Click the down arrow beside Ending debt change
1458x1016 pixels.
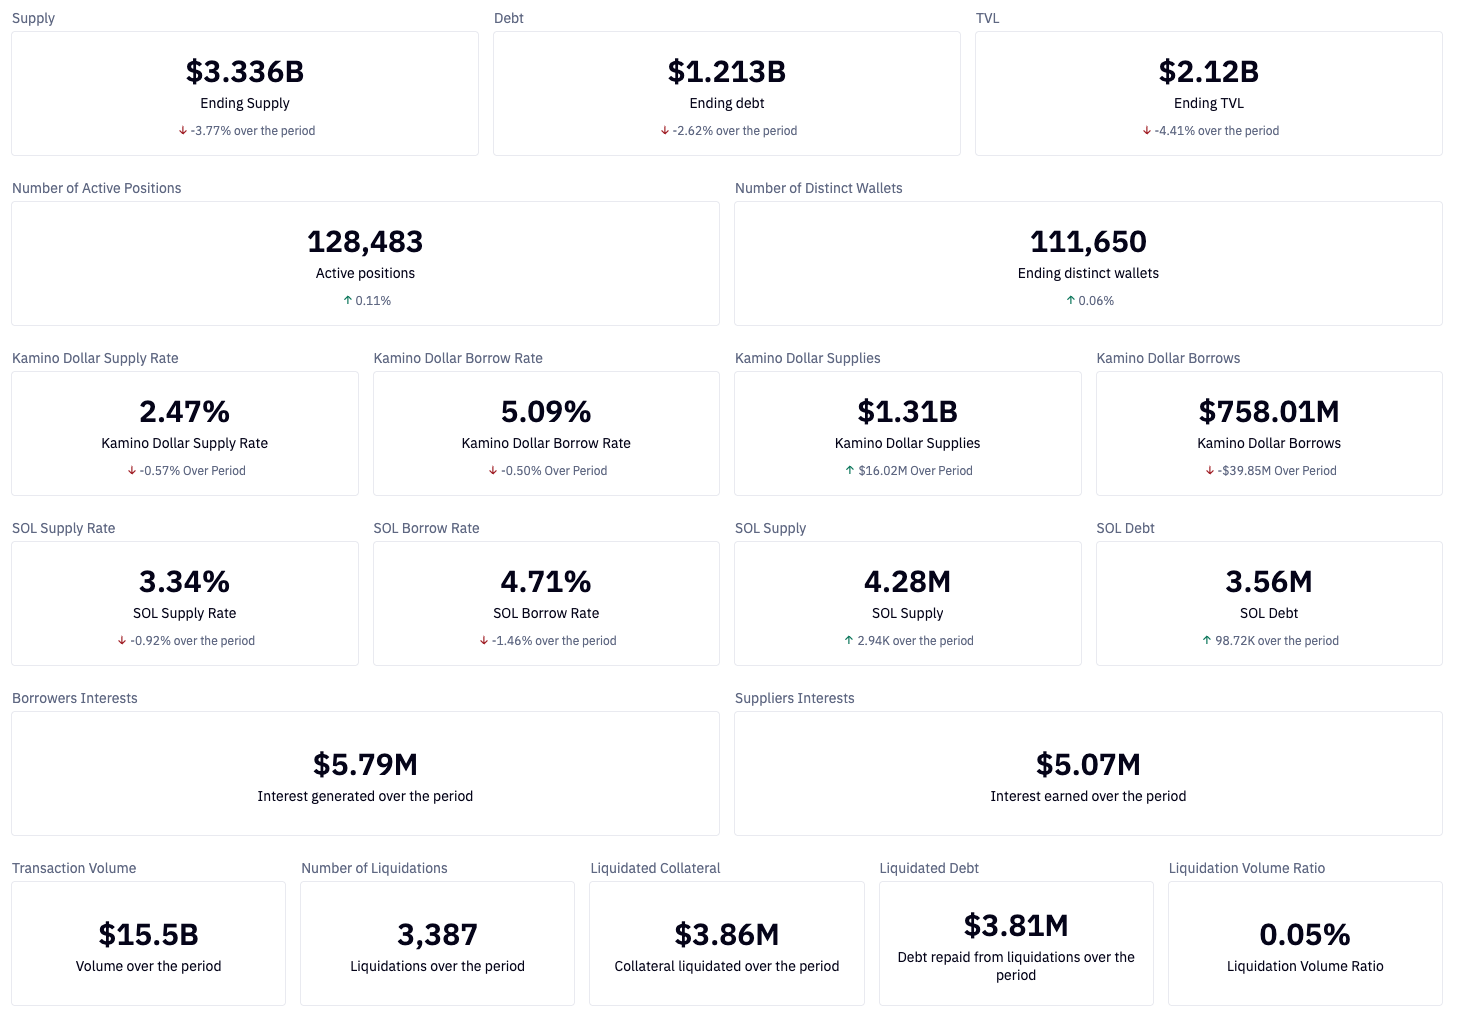[x=665, y=131]
